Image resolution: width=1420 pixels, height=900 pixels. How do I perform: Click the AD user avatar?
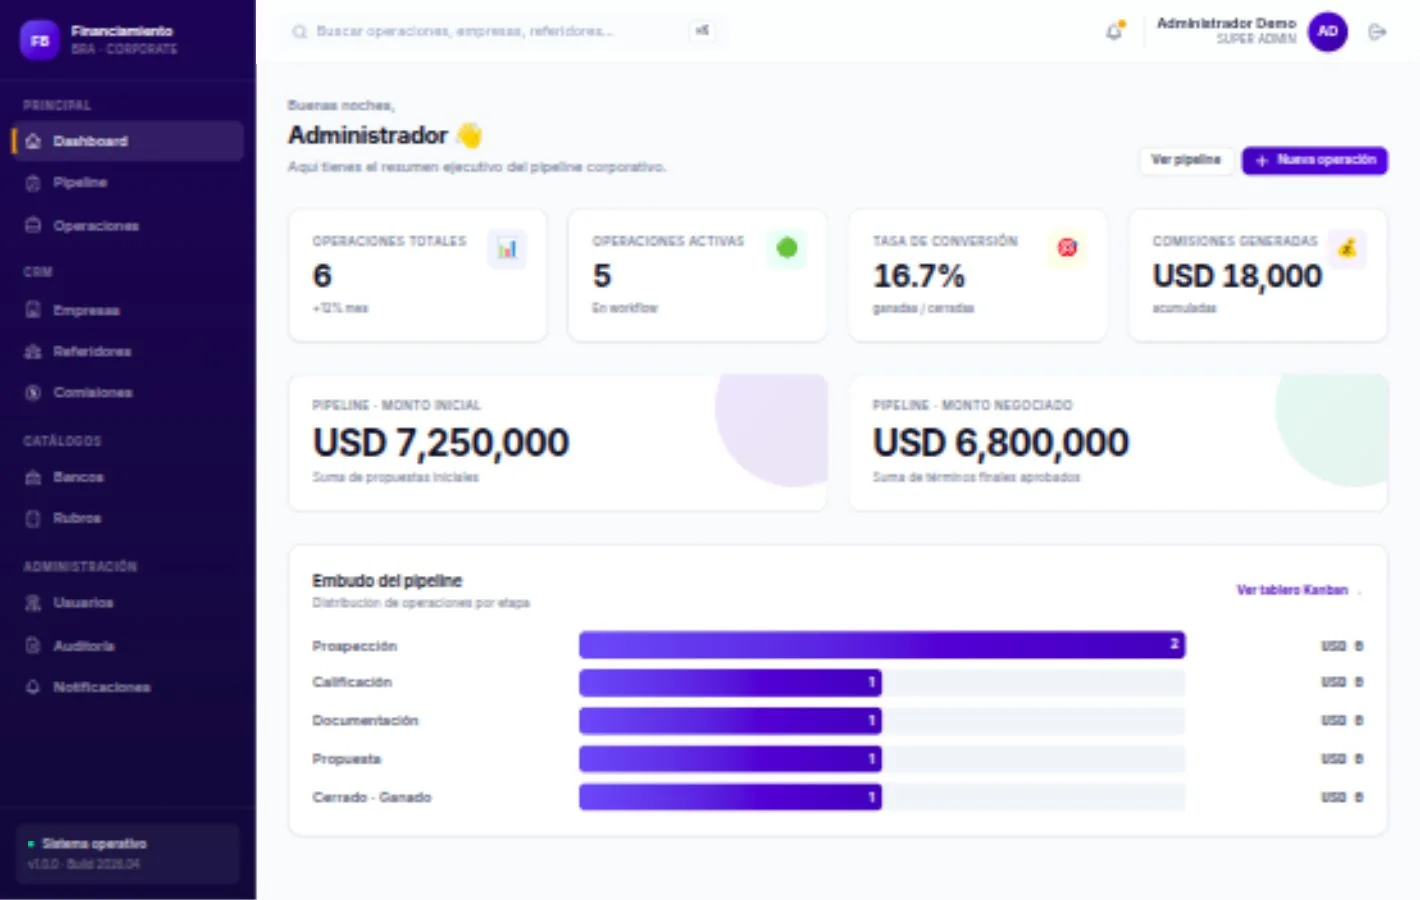click(1328, 32)
